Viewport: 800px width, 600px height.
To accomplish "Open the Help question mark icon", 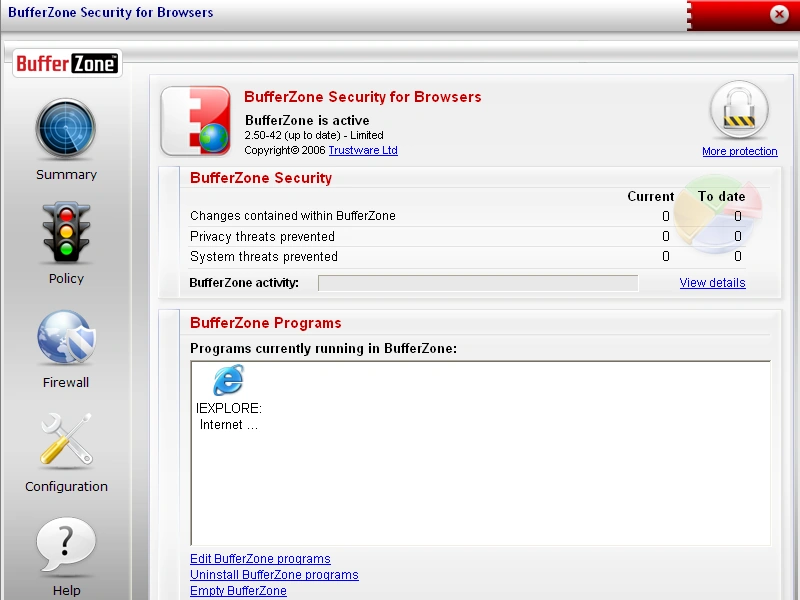I will [66, 545].
